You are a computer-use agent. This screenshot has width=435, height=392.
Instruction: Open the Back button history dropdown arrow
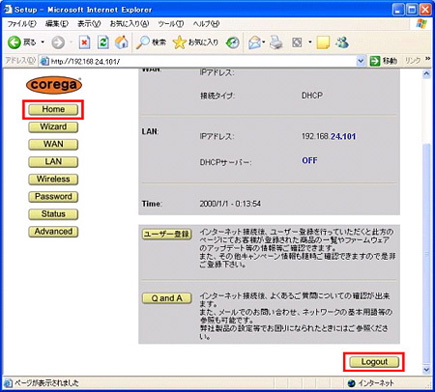pyautogui.click(x=43, y=42)
